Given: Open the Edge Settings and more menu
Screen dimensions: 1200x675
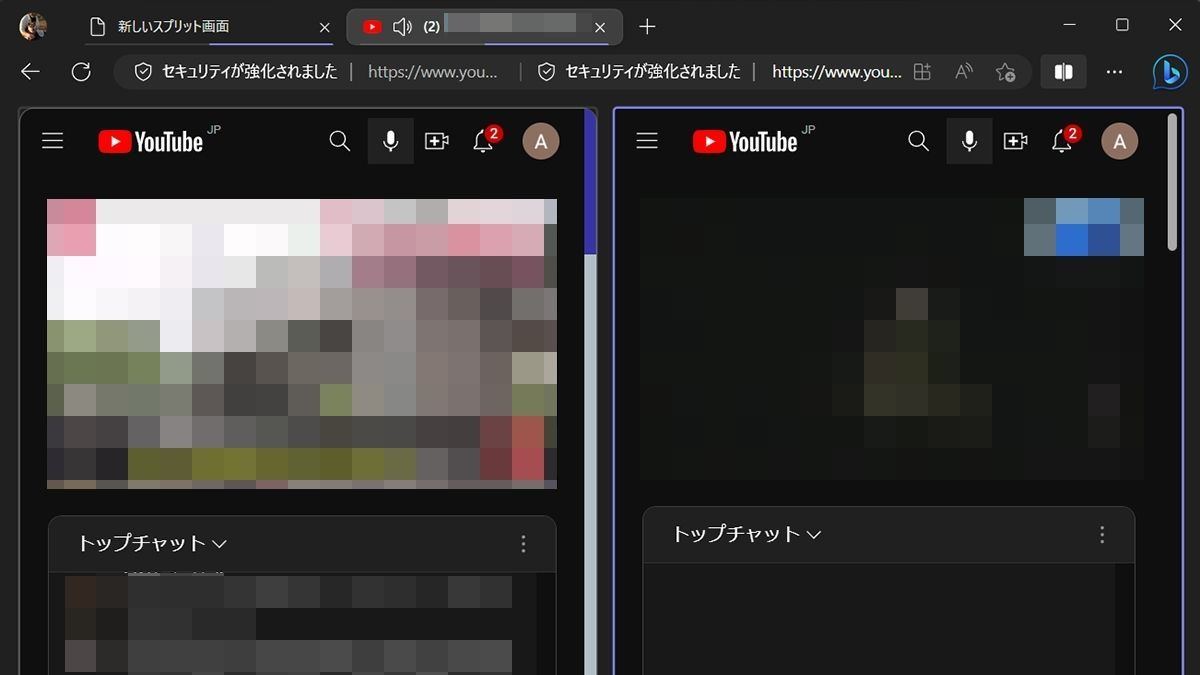Looking at the screenshot, I should click(1114, 72).
